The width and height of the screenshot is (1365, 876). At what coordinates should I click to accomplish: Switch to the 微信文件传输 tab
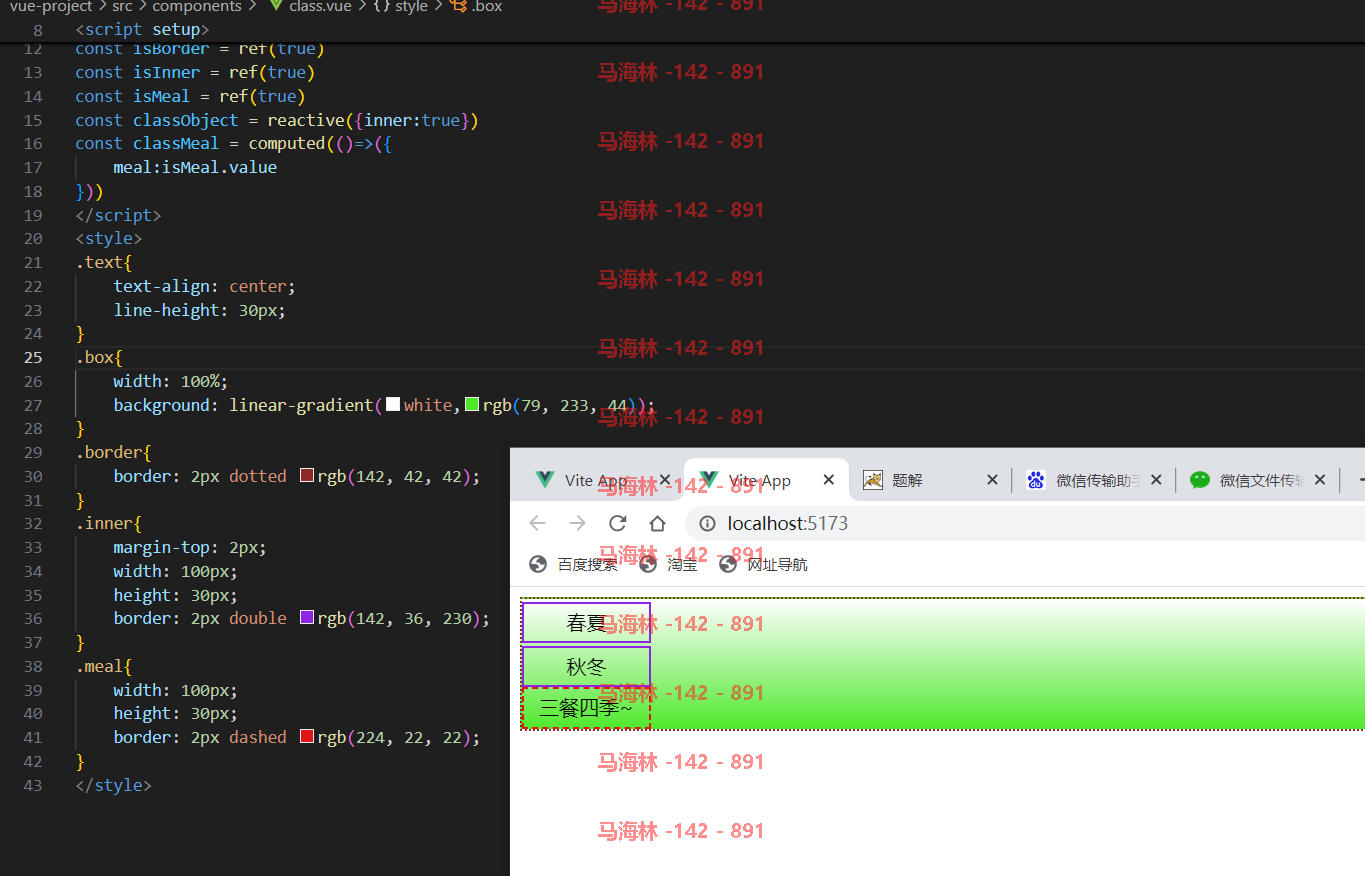click(1256, 480)
